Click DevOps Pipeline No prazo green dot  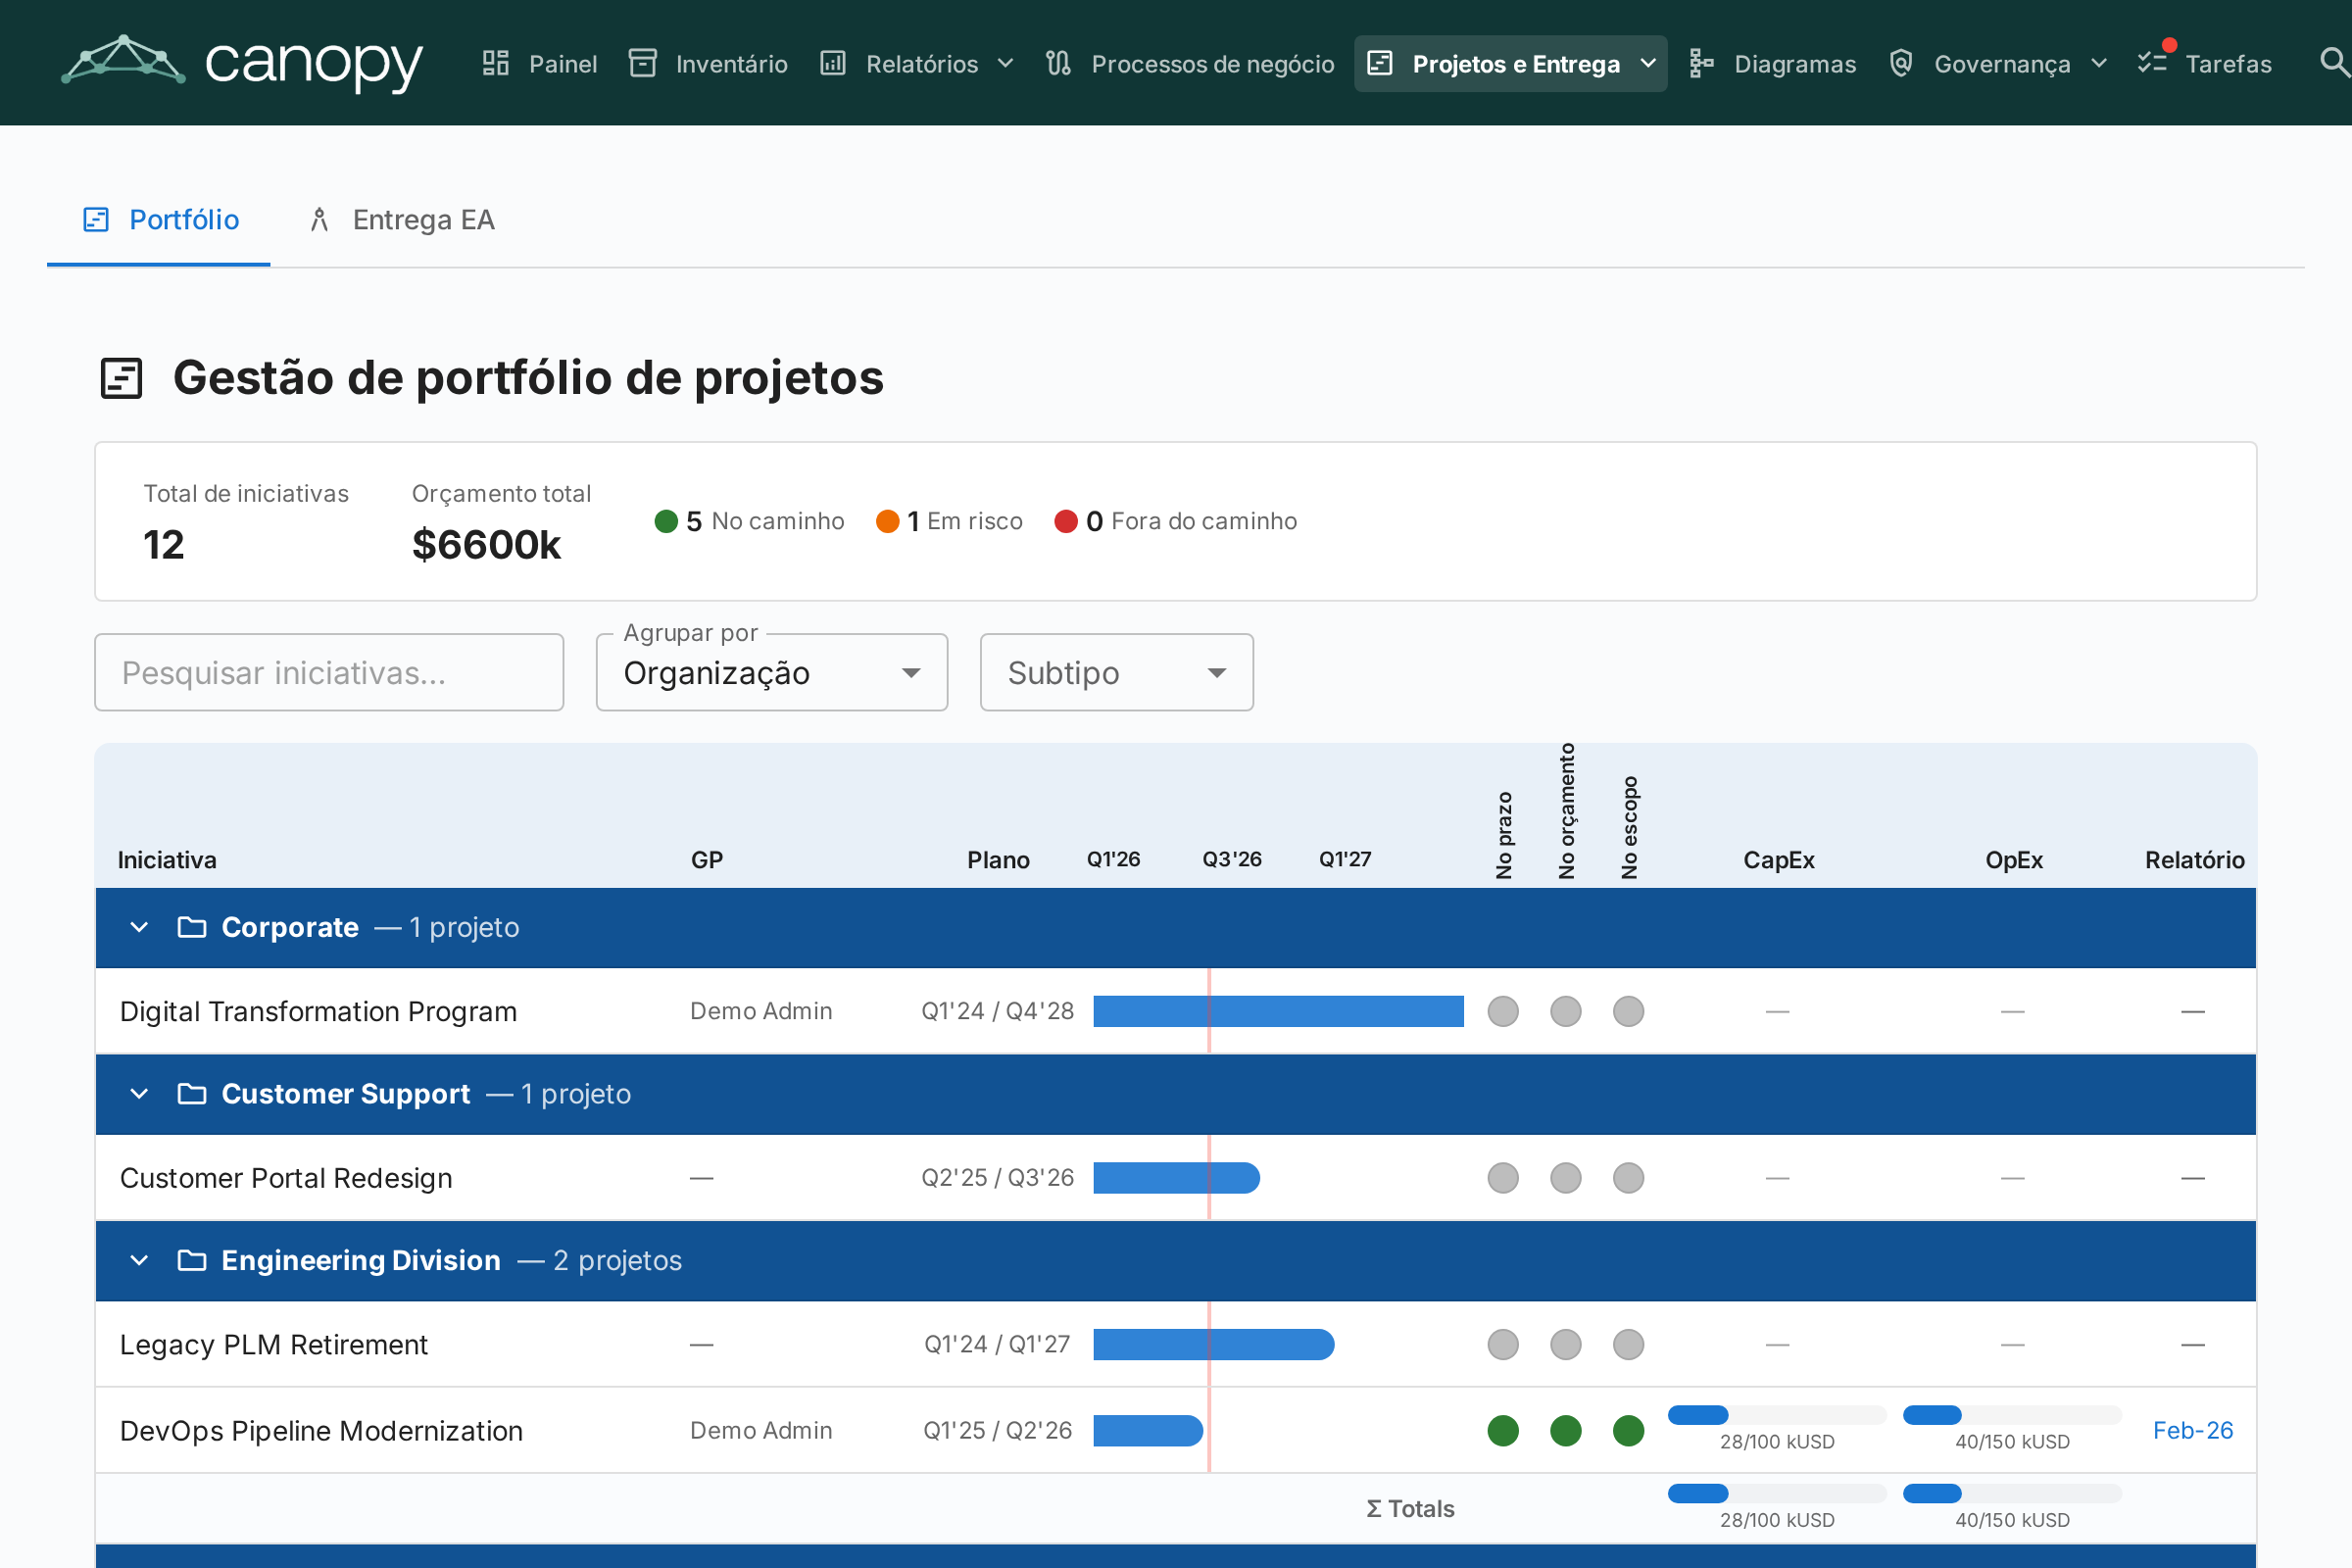[x=1503, y=1430]
